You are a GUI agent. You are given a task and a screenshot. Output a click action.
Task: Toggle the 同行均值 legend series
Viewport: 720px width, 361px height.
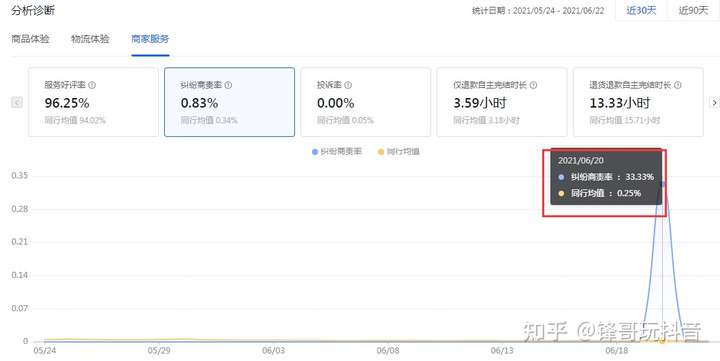[399, 152]
